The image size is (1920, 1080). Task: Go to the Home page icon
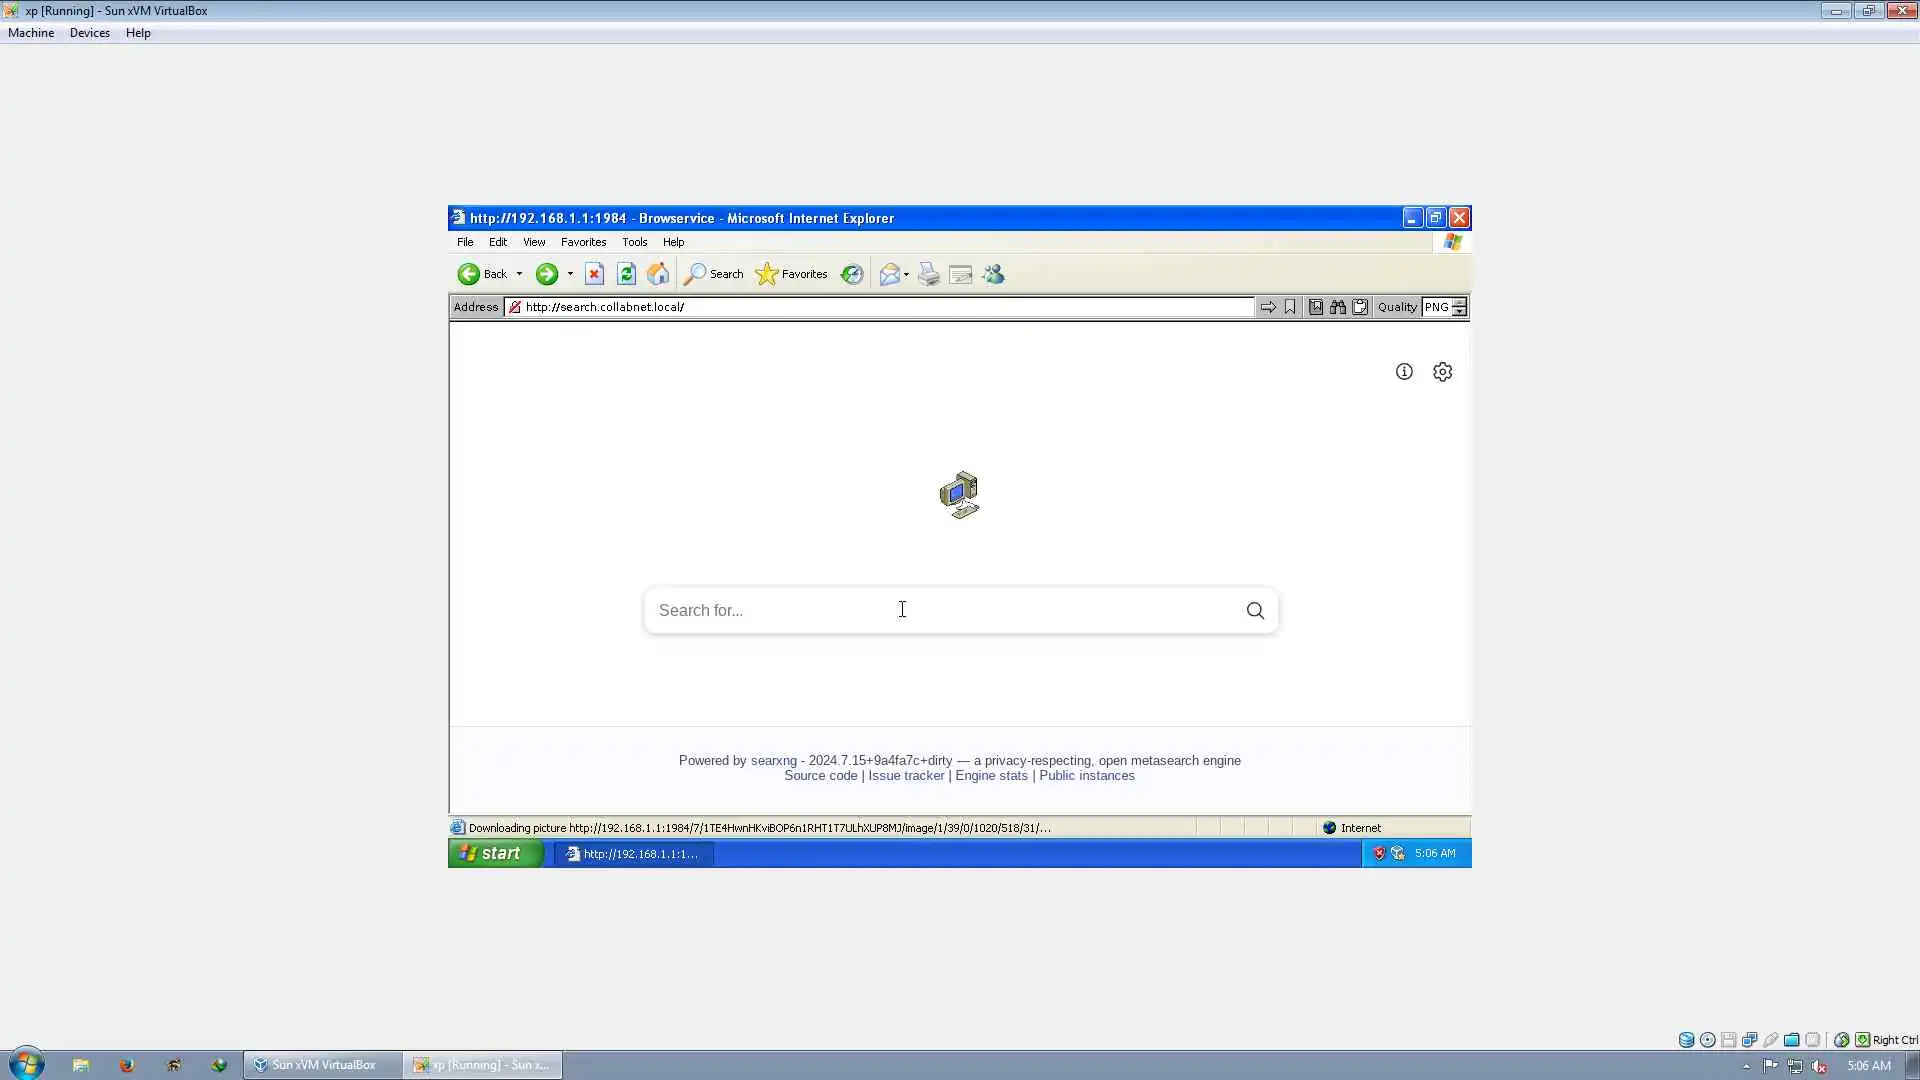tap(658, 274)
